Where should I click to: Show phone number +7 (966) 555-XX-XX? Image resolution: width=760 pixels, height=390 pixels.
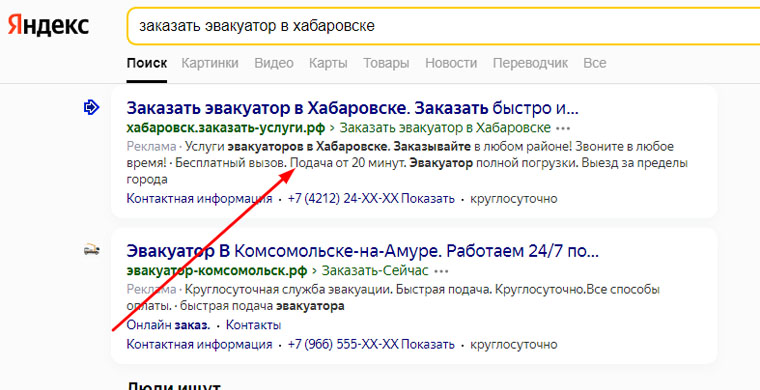tap(371, 344)
